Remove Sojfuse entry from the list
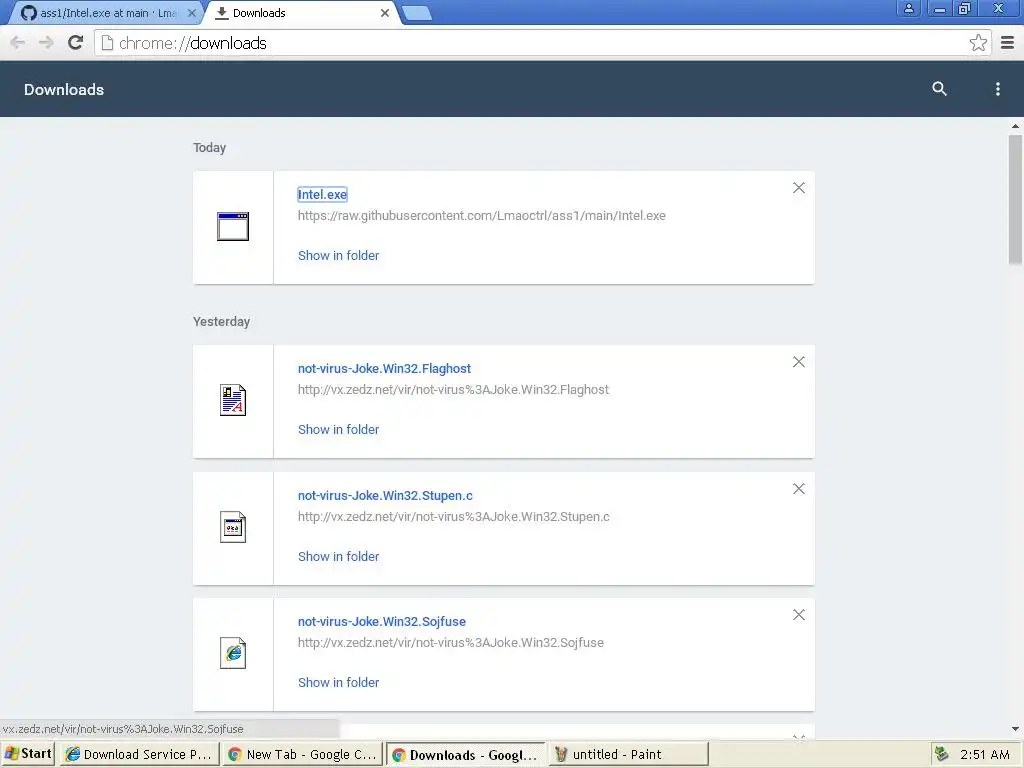The height and width of the screenshot is (768, 1024). point(799,615)
